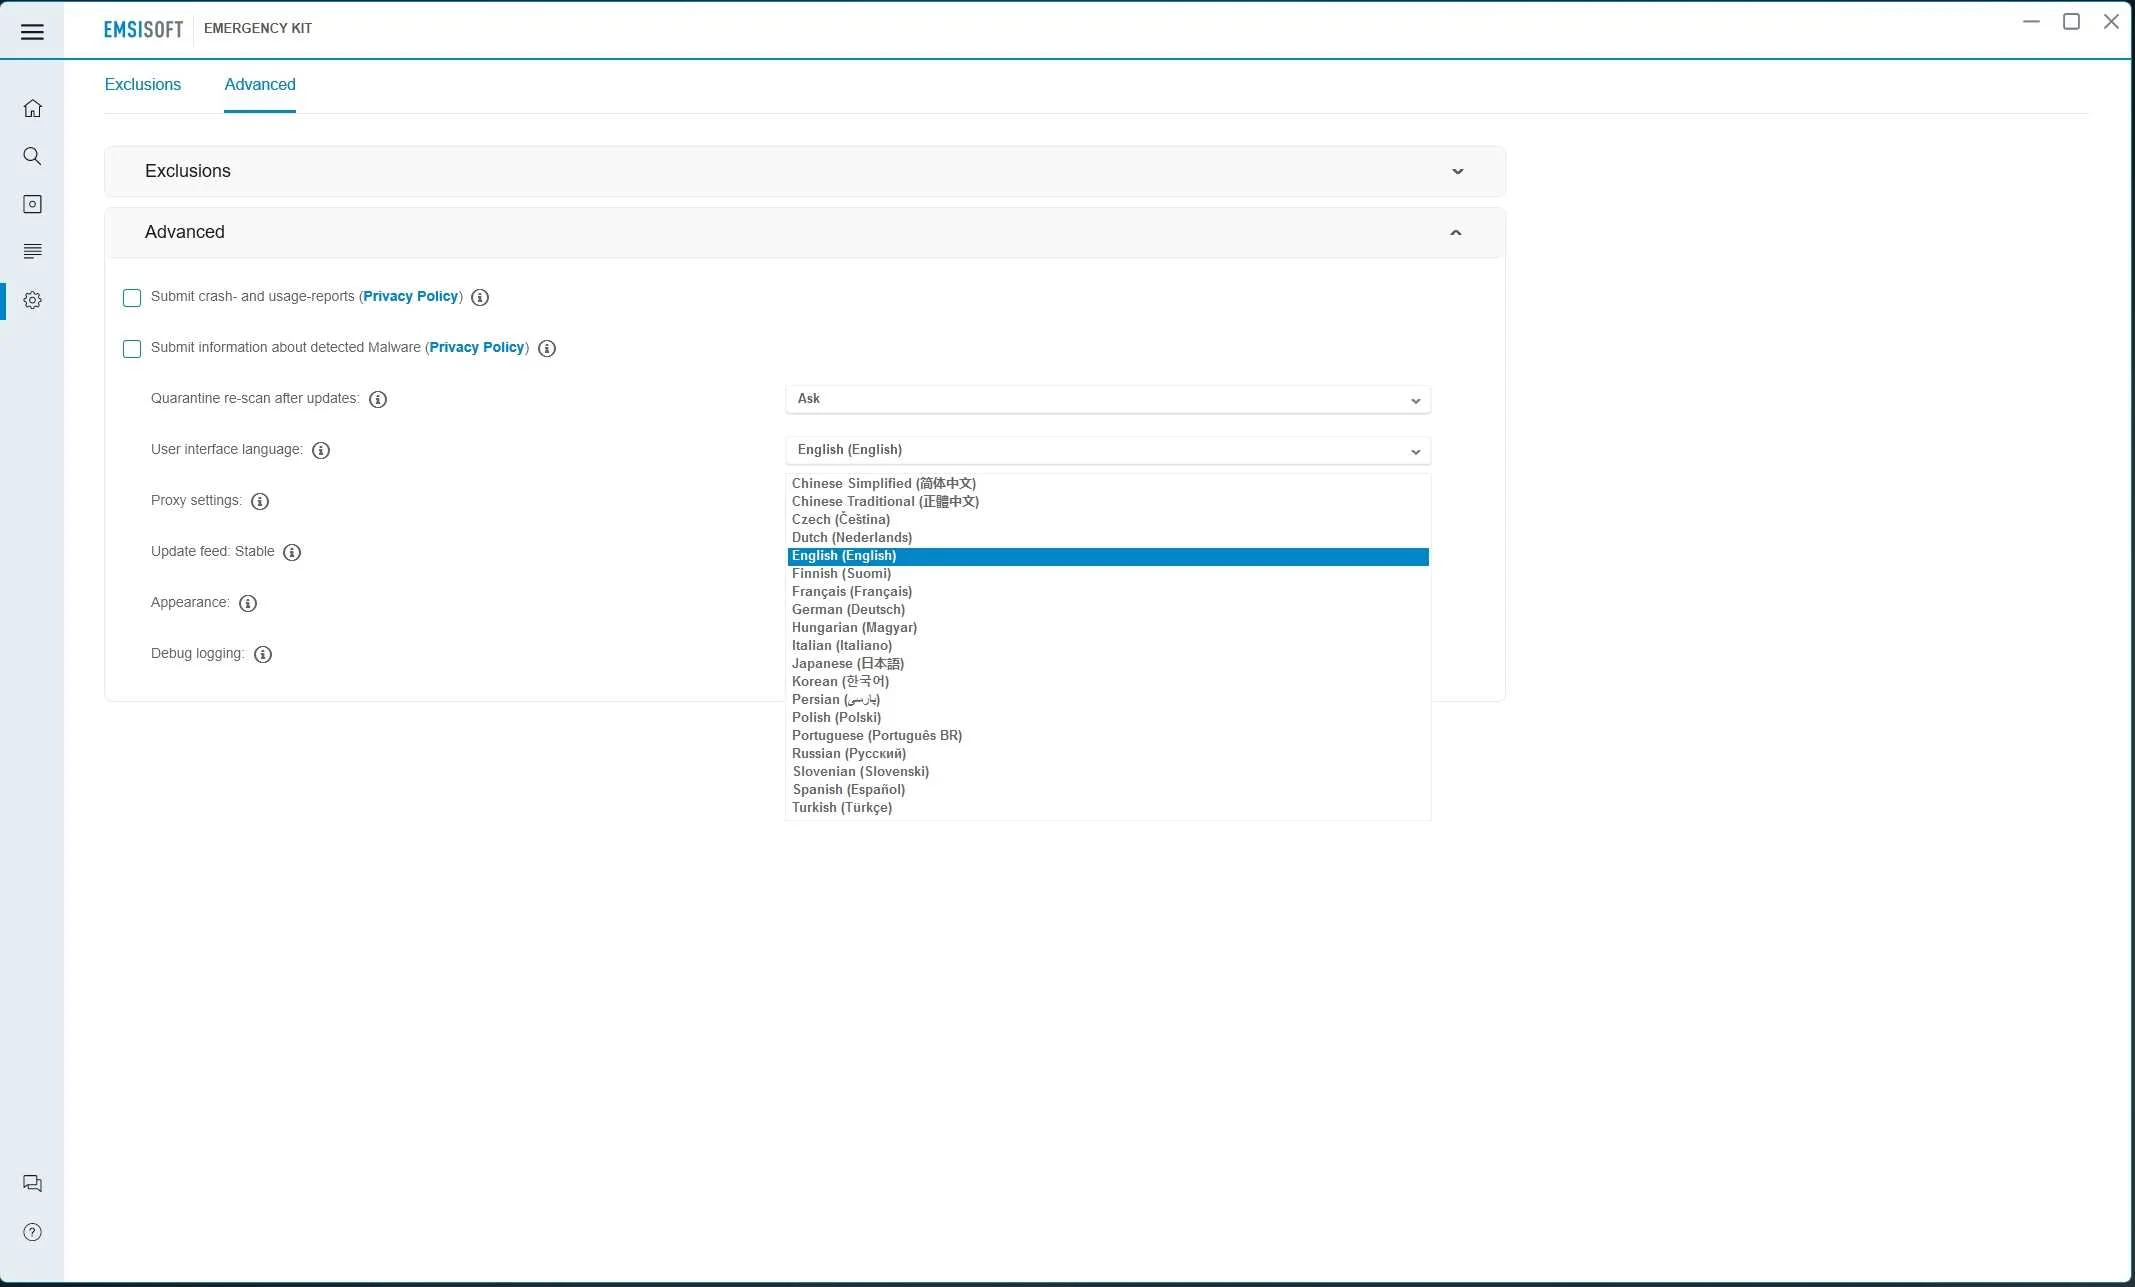Switch to the Exclusions tab
2135x1287 pixels.
[x=143, y=85]
